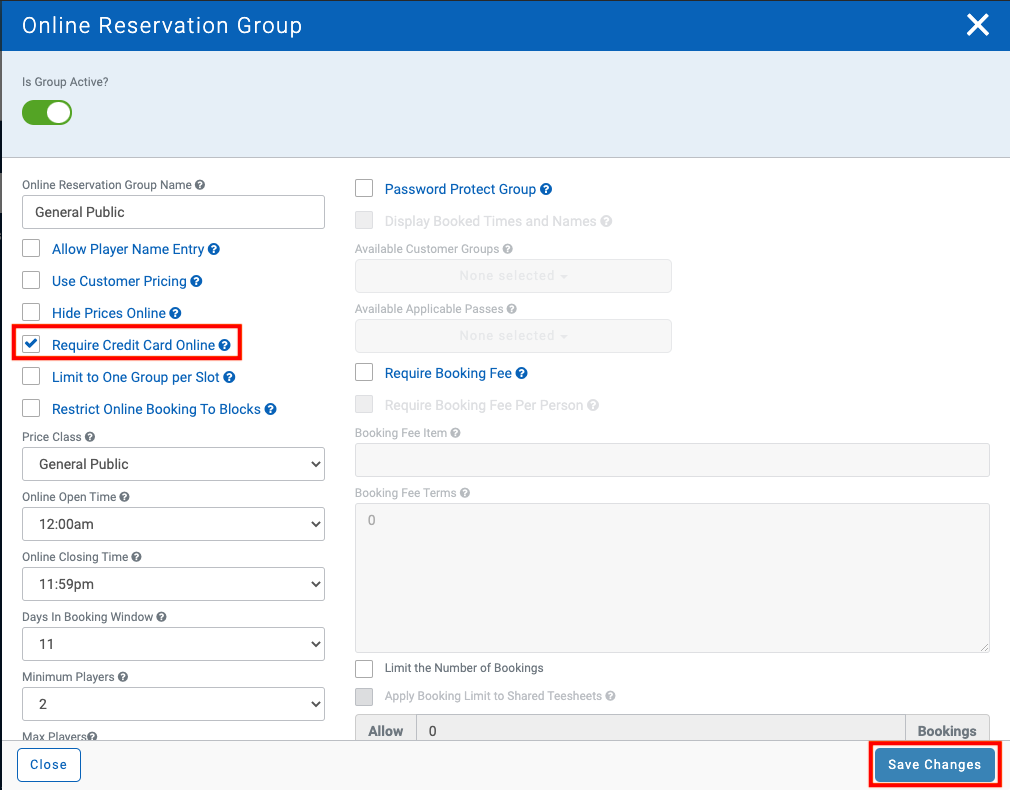This screenshot has height=790, width=1010.
Task: Click the Hide Prices Online label
Action: click(109, 313)
